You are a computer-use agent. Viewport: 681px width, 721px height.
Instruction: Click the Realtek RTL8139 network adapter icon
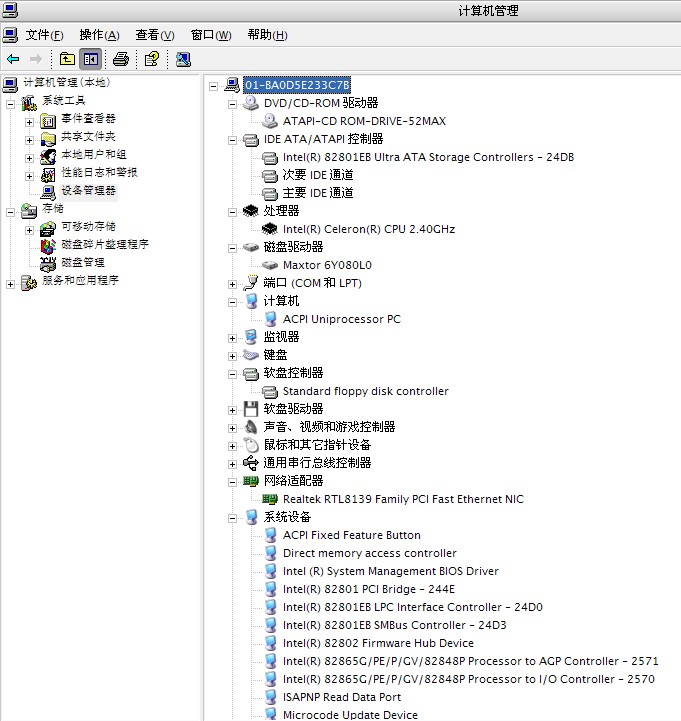pyautogui.click(x=269, y=499)
